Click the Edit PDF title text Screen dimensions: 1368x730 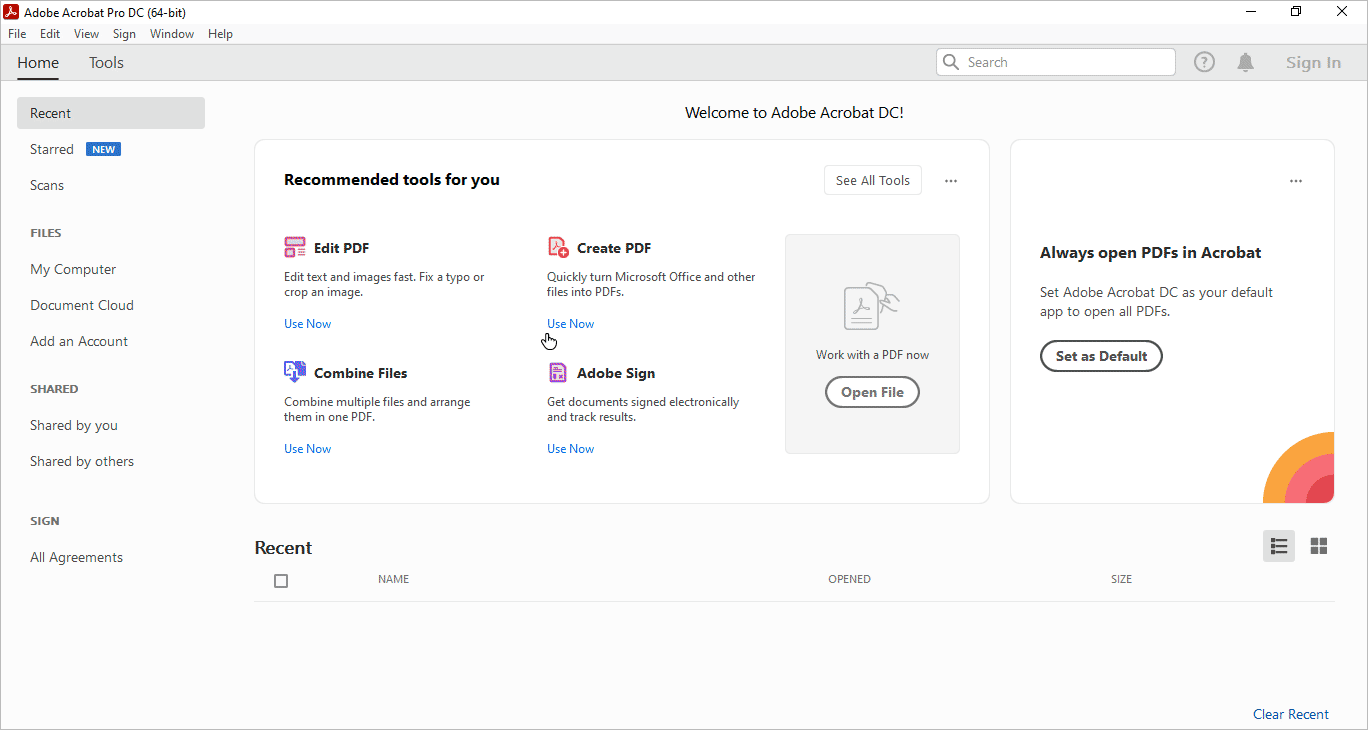(342, 248)
